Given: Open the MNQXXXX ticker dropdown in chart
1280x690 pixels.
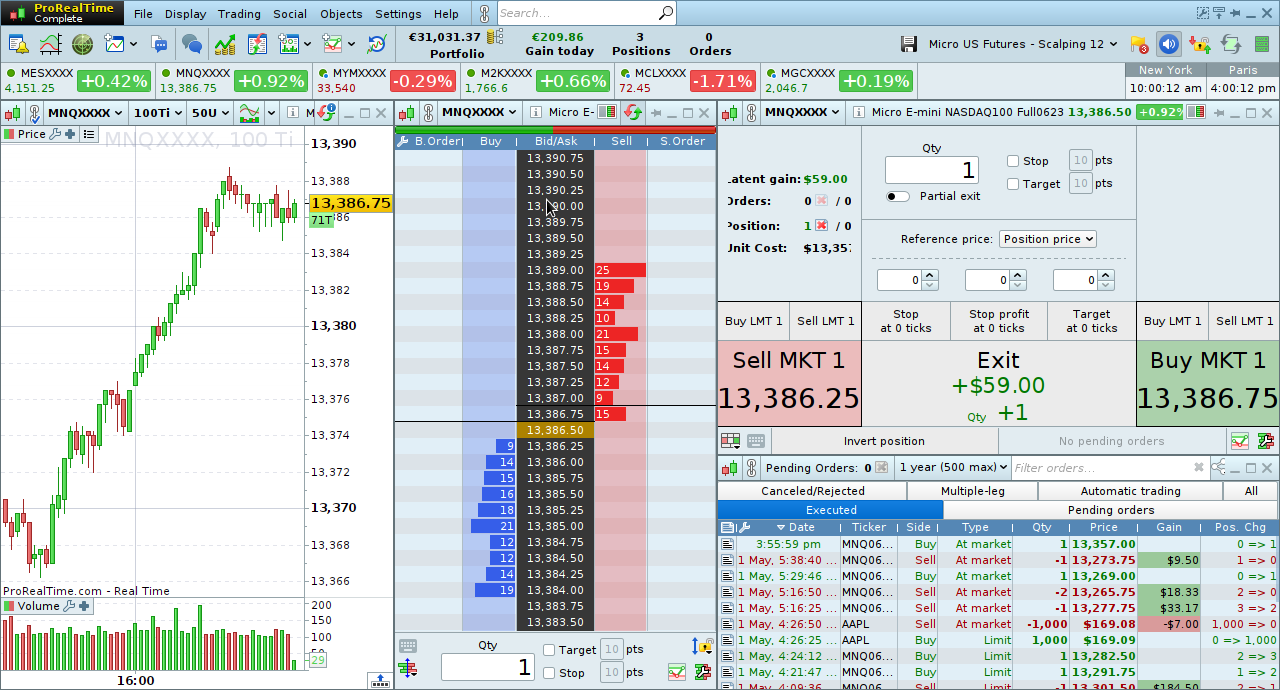Looking at the screenshot, I should point(84,113).
